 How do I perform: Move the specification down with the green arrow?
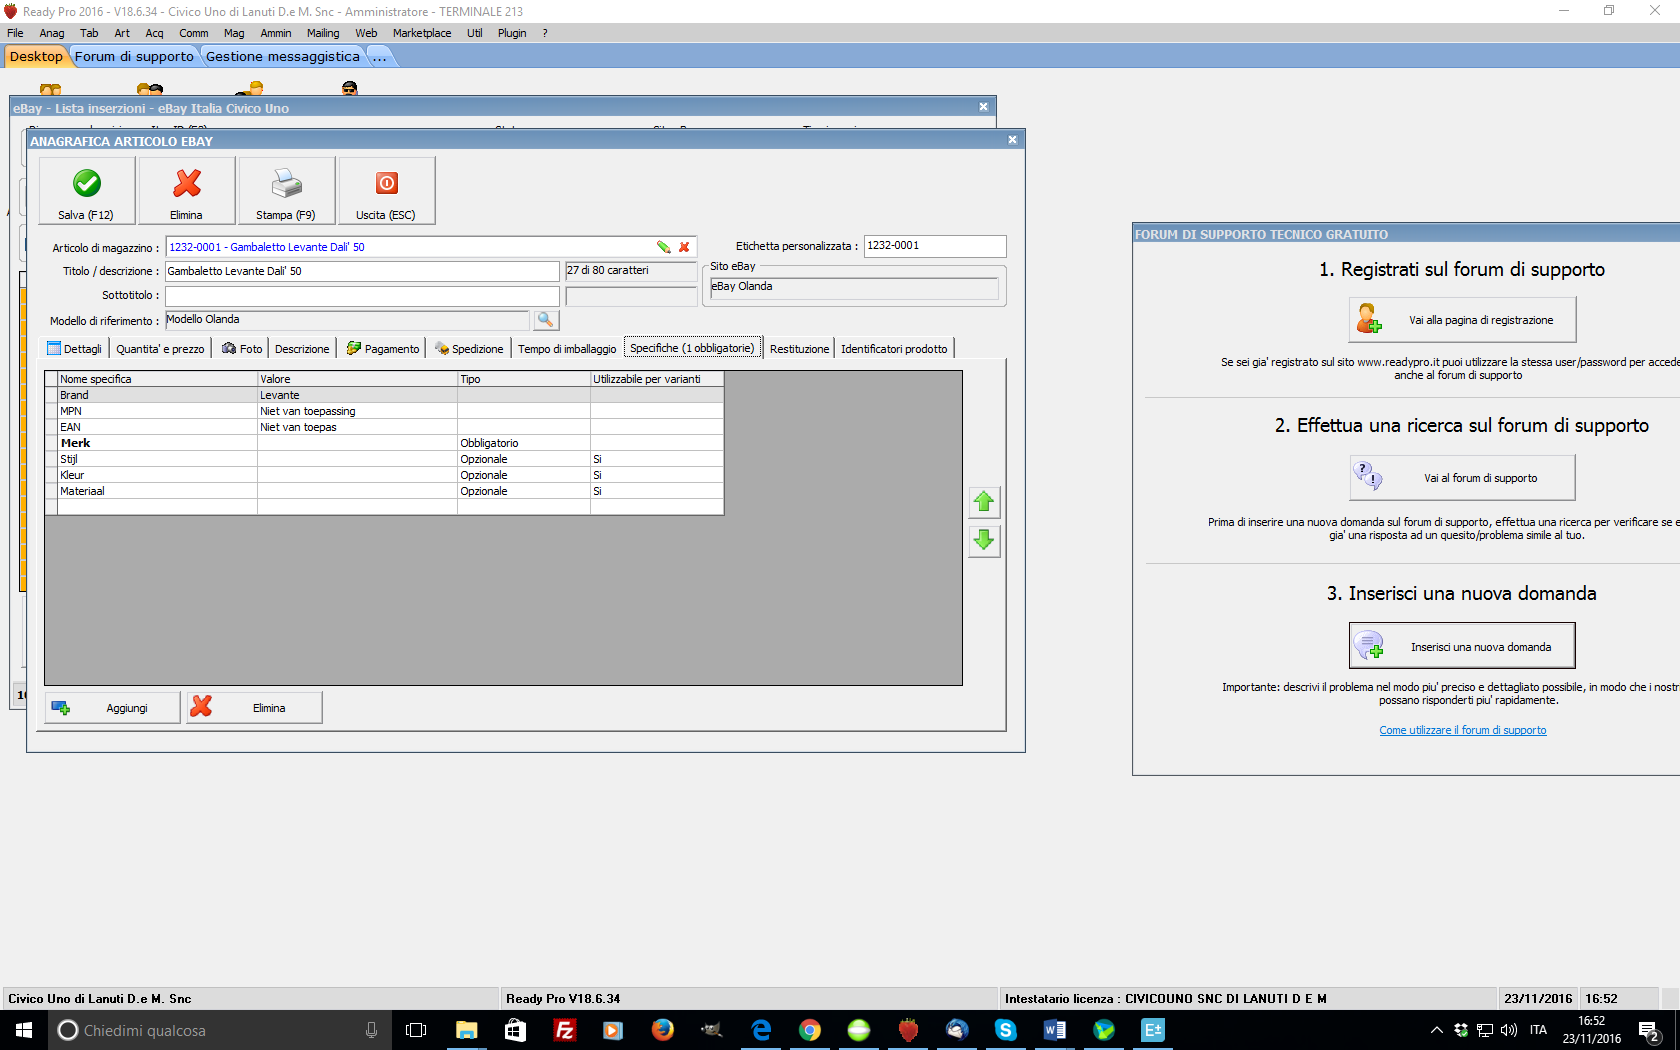point(984,541)
